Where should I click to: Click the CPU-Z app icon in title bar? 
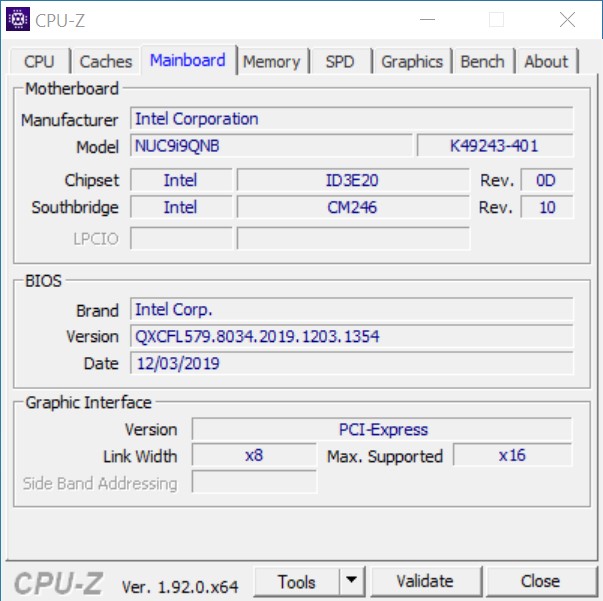tap(18, 19)
